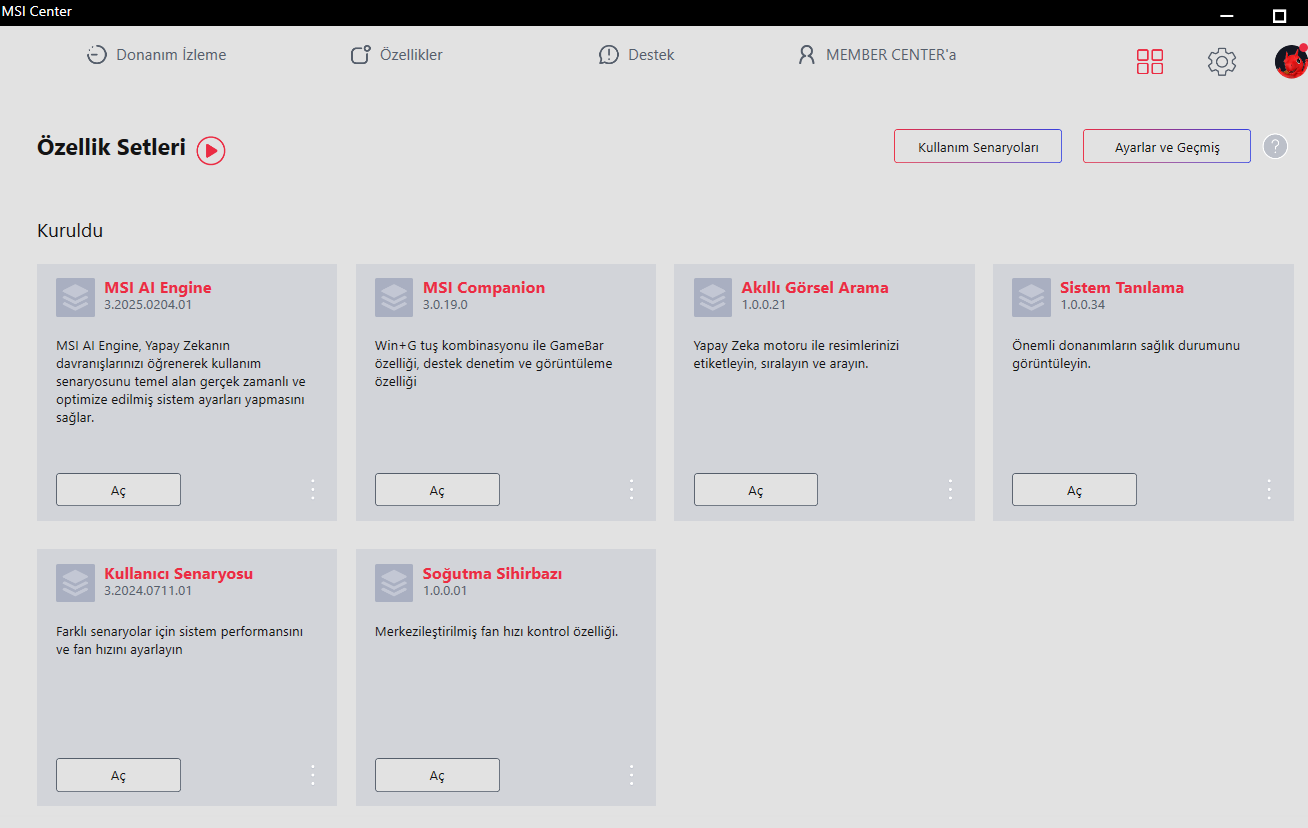The image size is (1308, 828).
Task: Open Kullanıcı Senaryosu with Aç
Action: pos(118,775)
